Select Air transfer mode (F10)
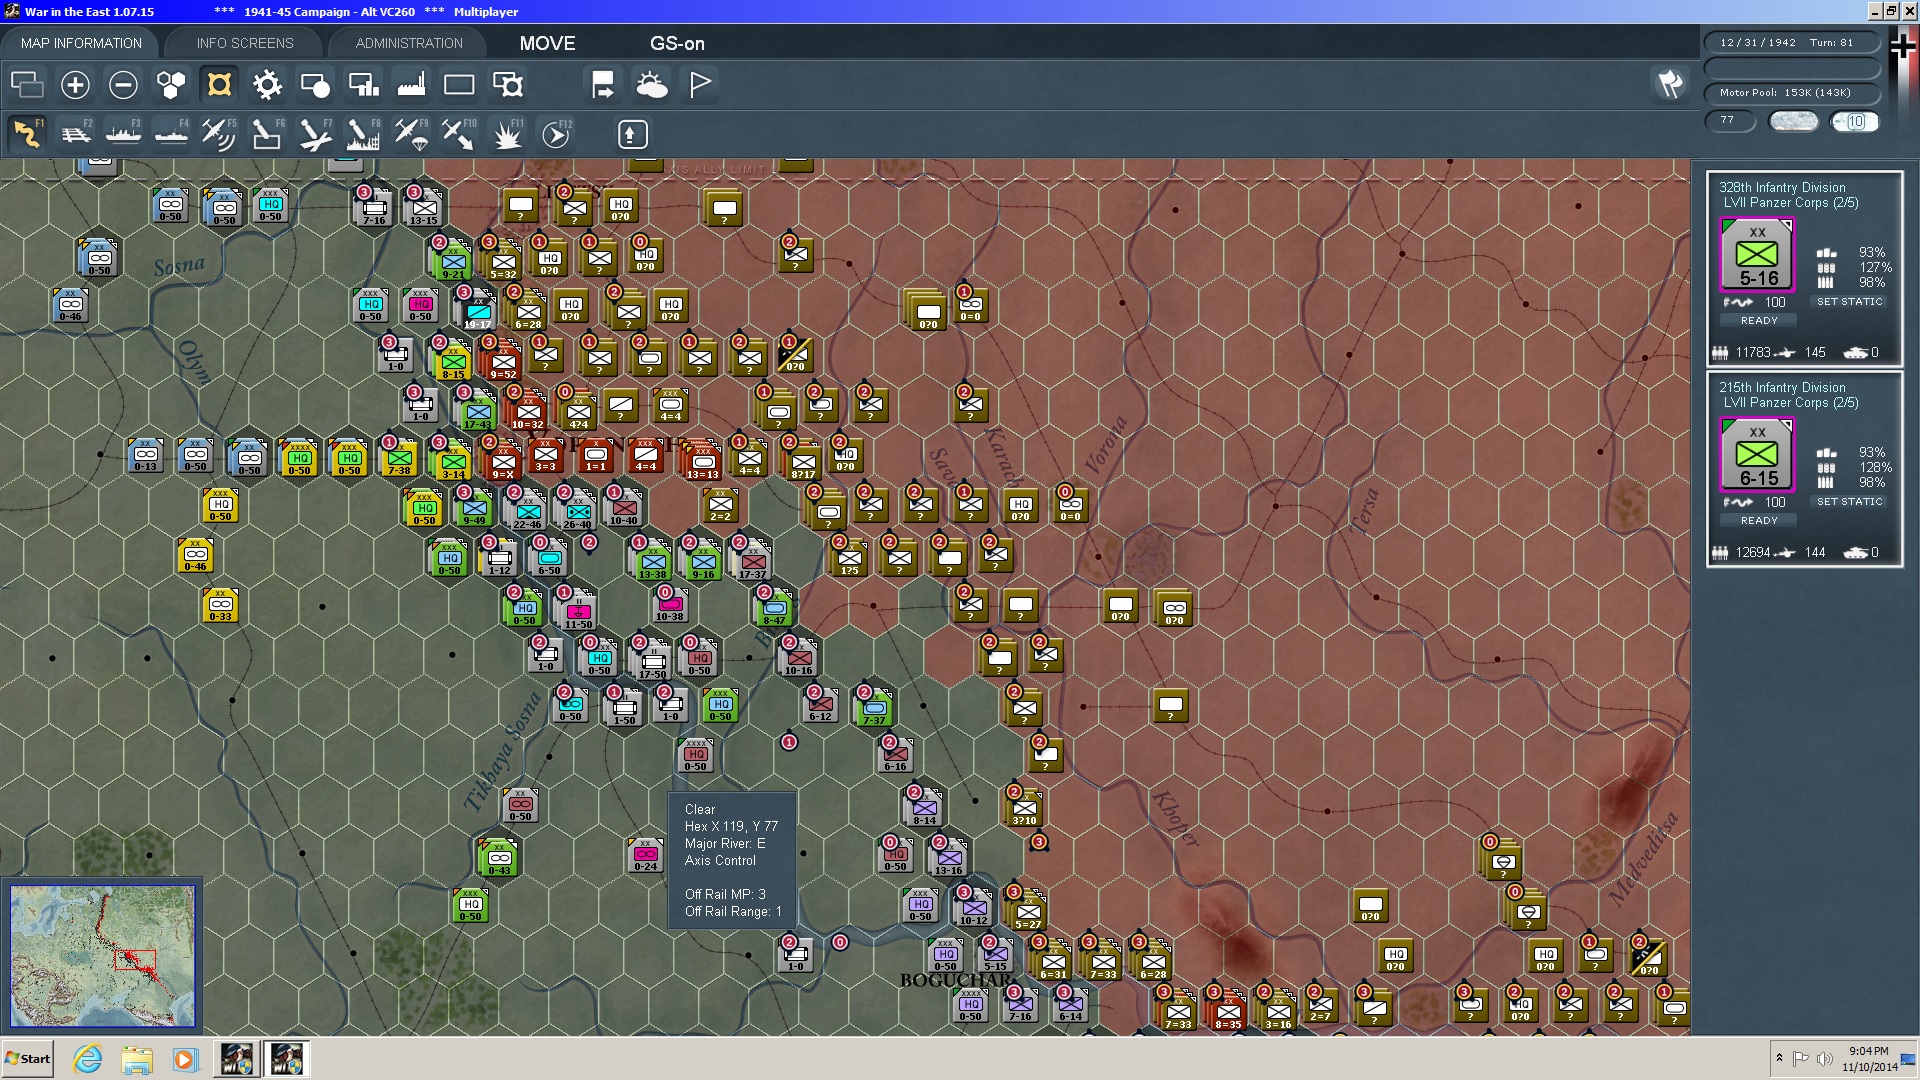 pos(459,134)
